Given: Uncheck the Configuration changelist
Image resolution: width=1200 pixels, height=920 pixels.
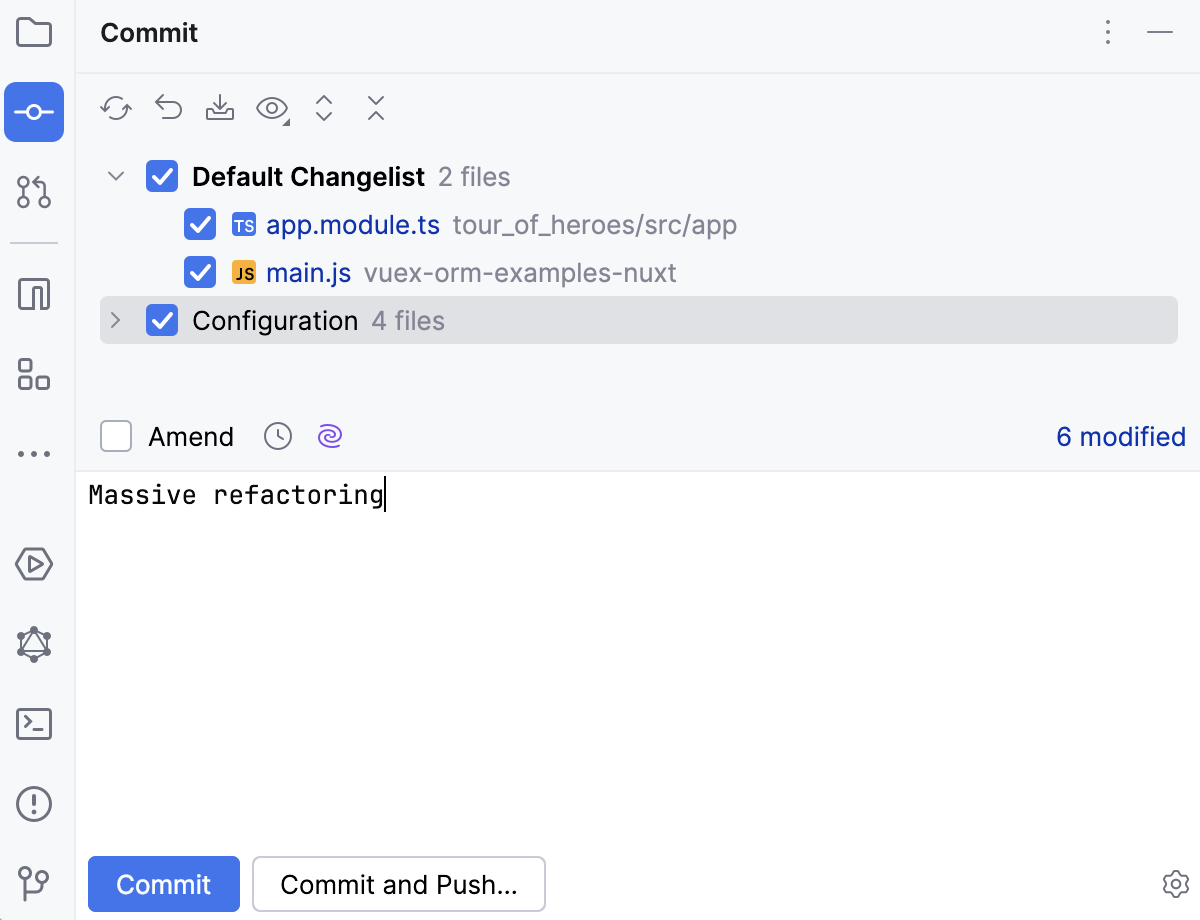Looking at the screenshot, I should [161, 320].
